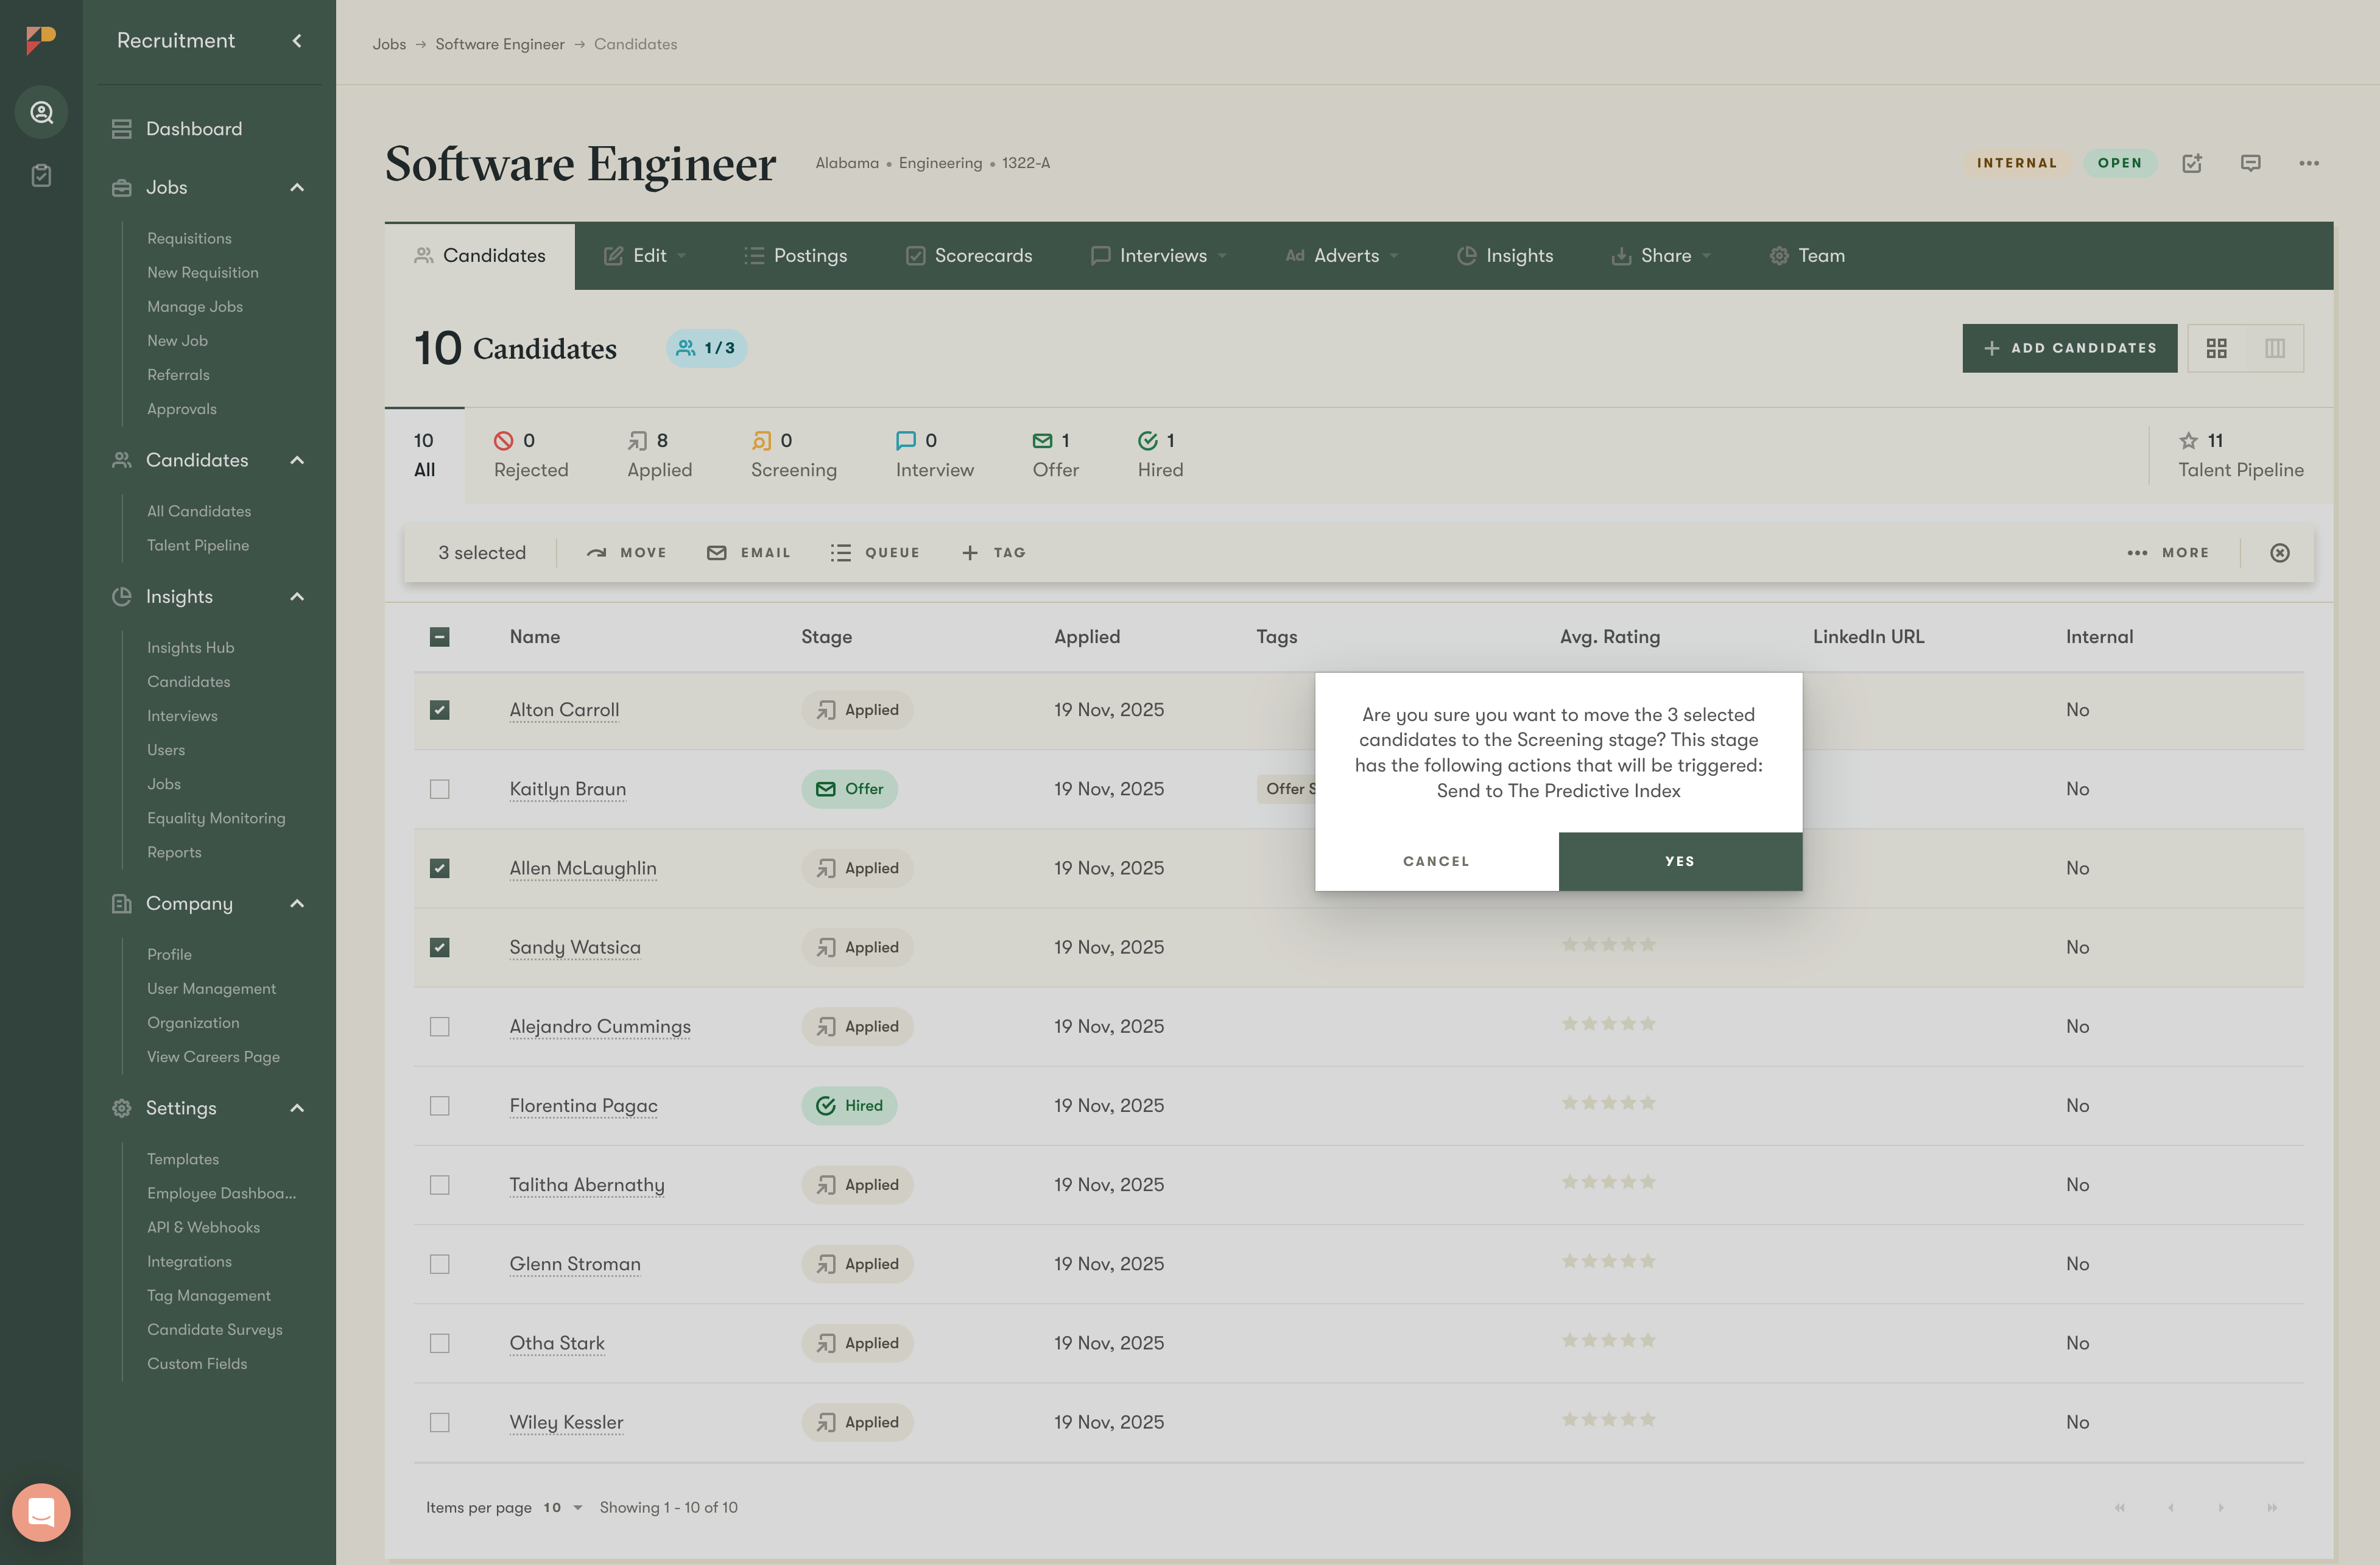The height and width of the screenshot is (1565, 2380).
Task: Rate Sandy Watsica using the stars
Action: 1608,945
